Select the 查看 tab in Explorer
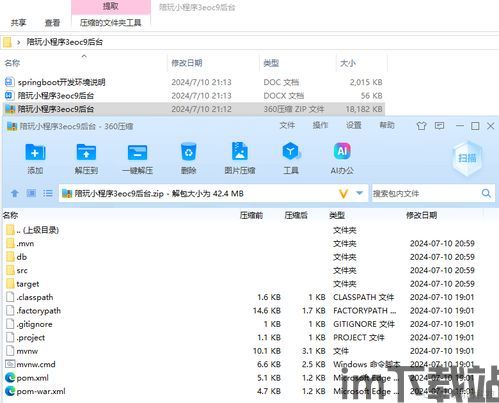 click(x=52, y=23)
